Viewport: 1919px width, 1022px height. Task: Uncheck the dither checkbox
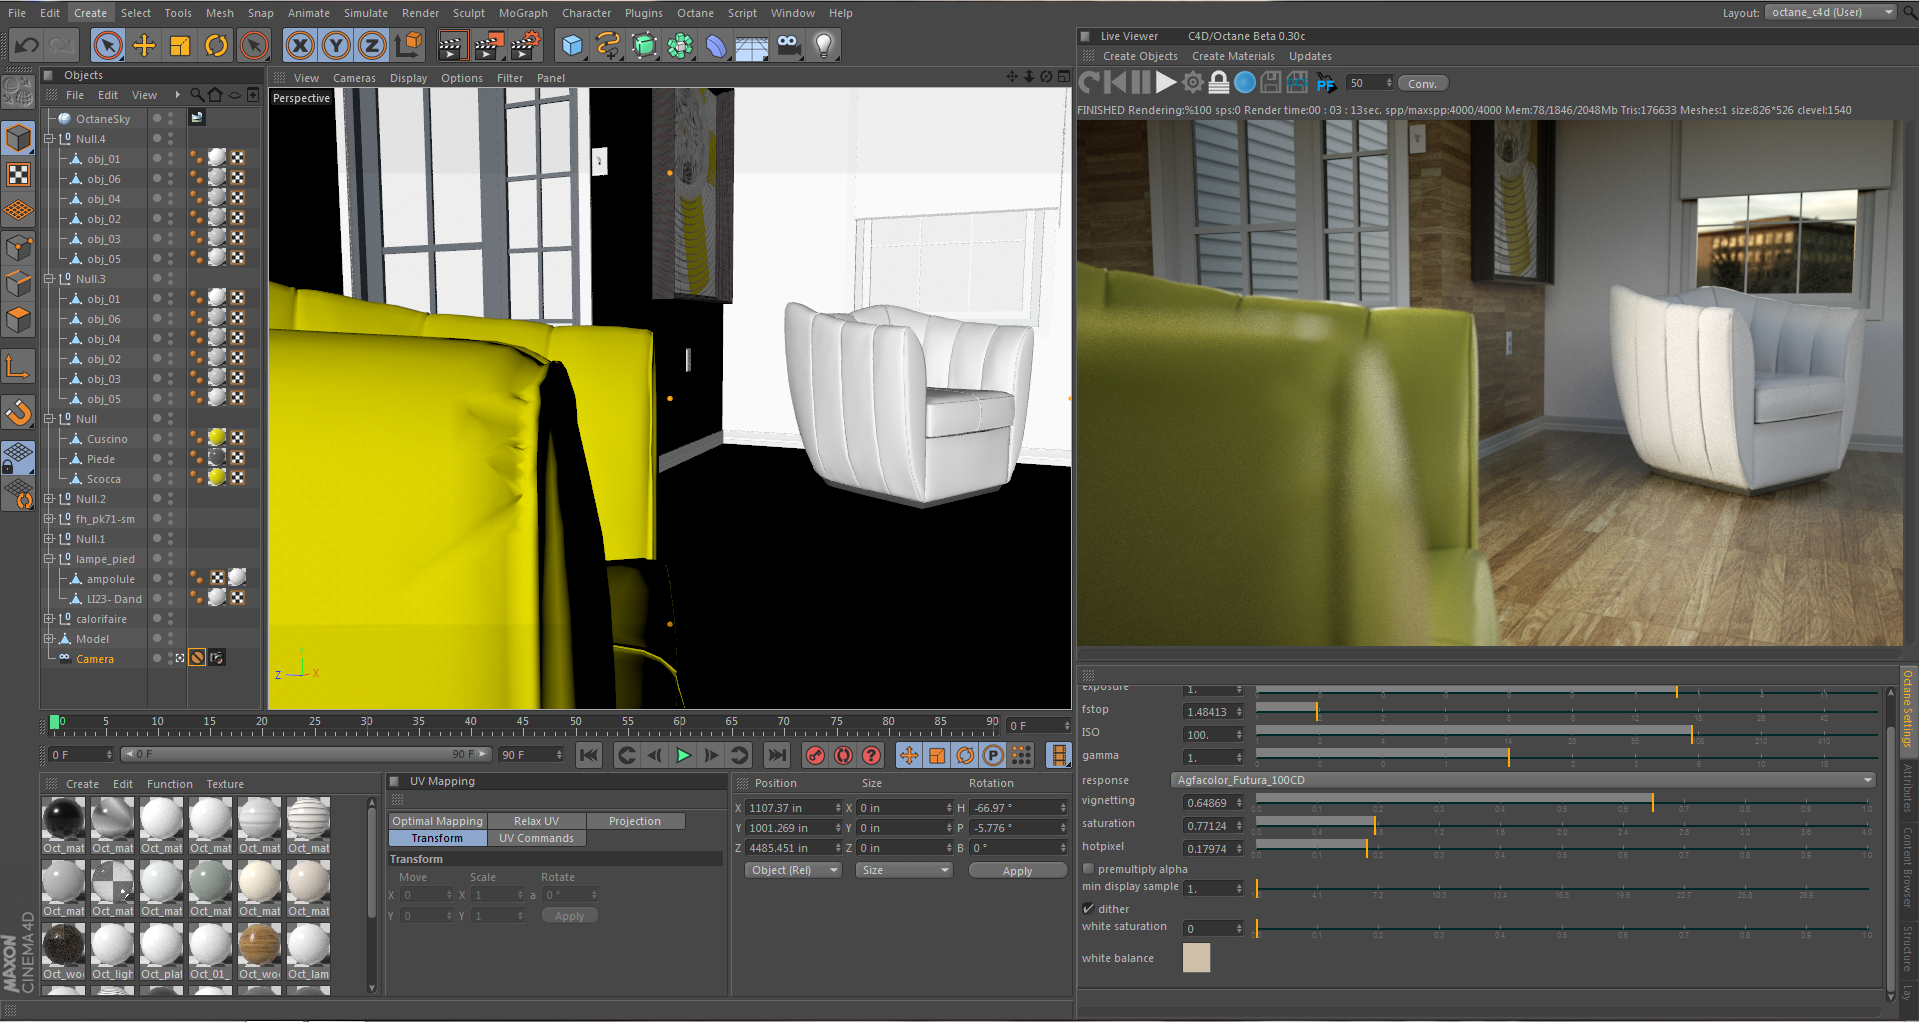click(x=1089, y=909)
